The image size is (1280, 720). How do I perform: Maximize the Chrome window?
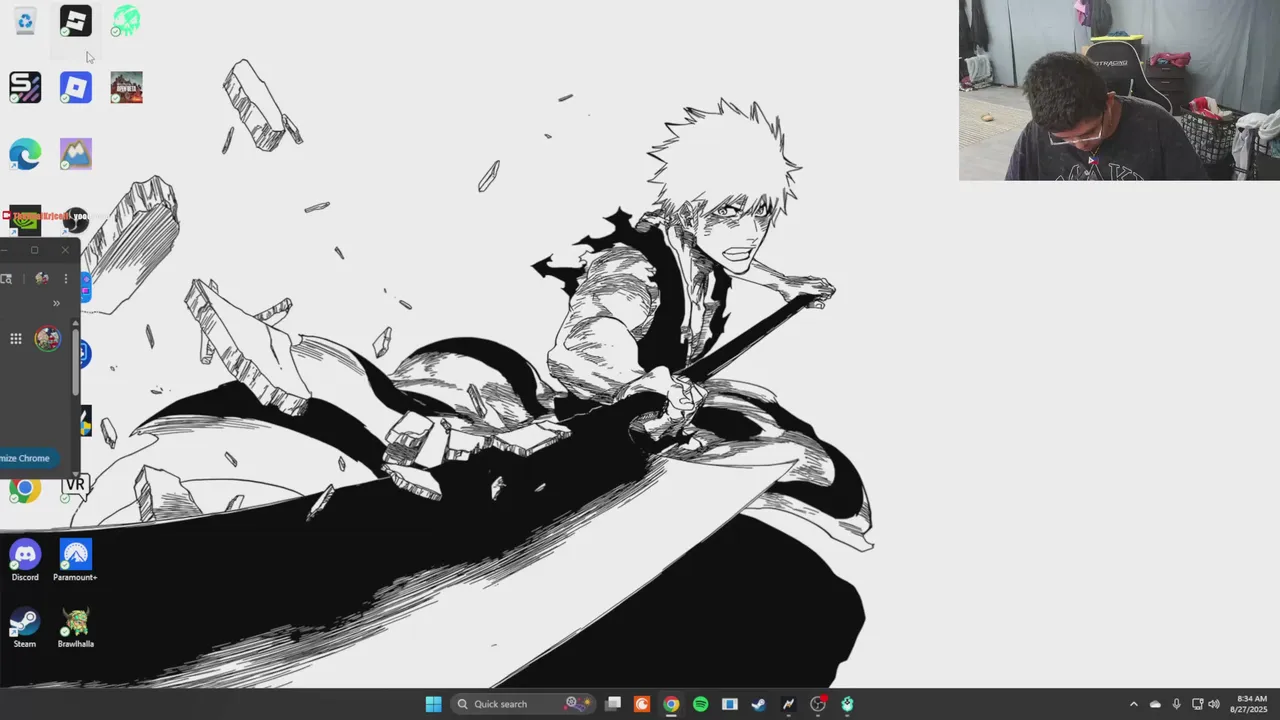click(x=34, y=250)
